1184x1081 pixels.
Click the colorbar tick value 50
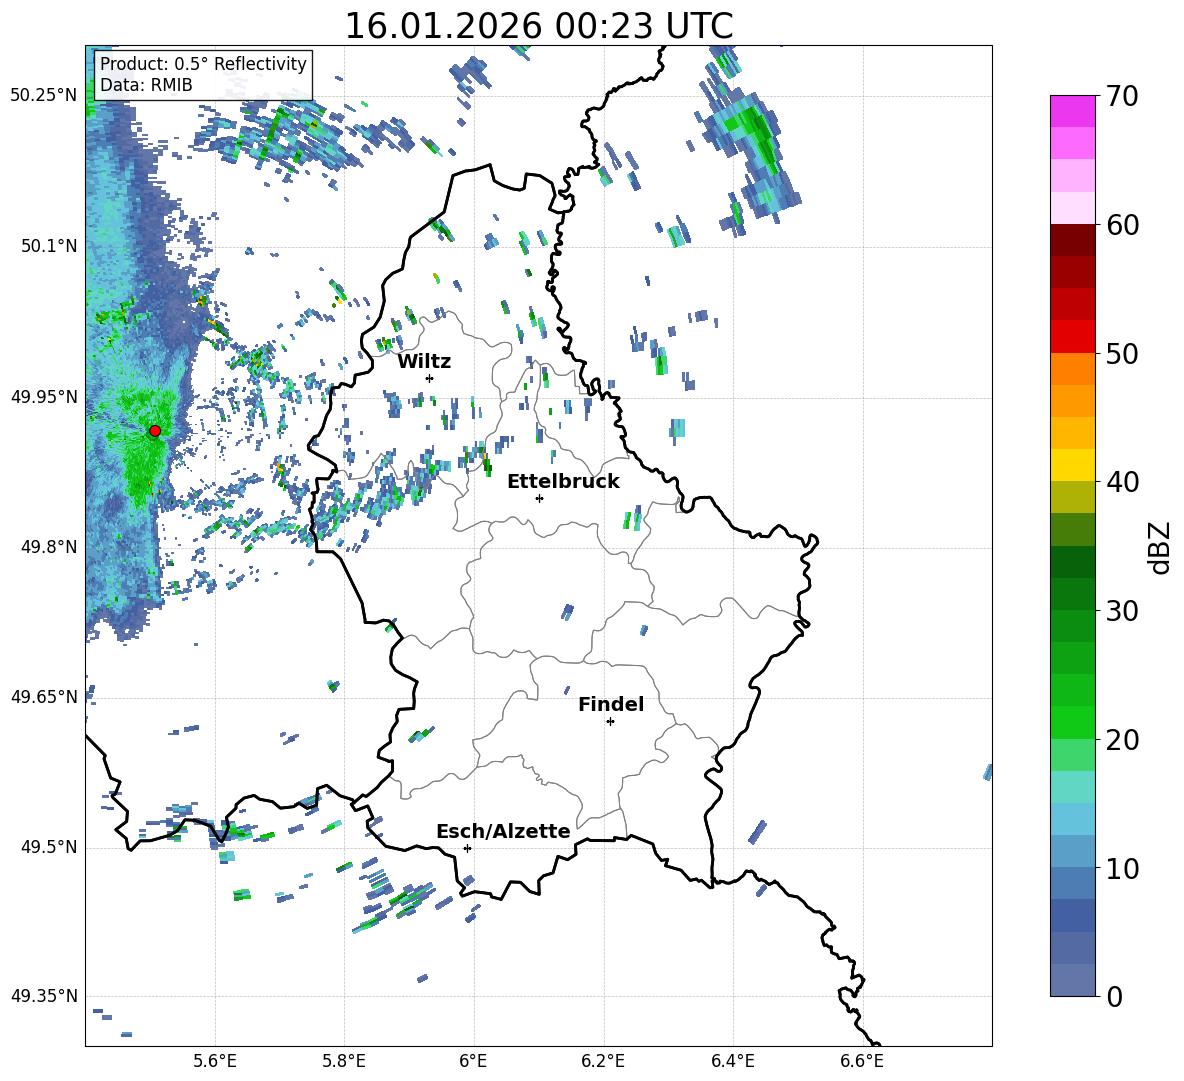coord(1122,354)
